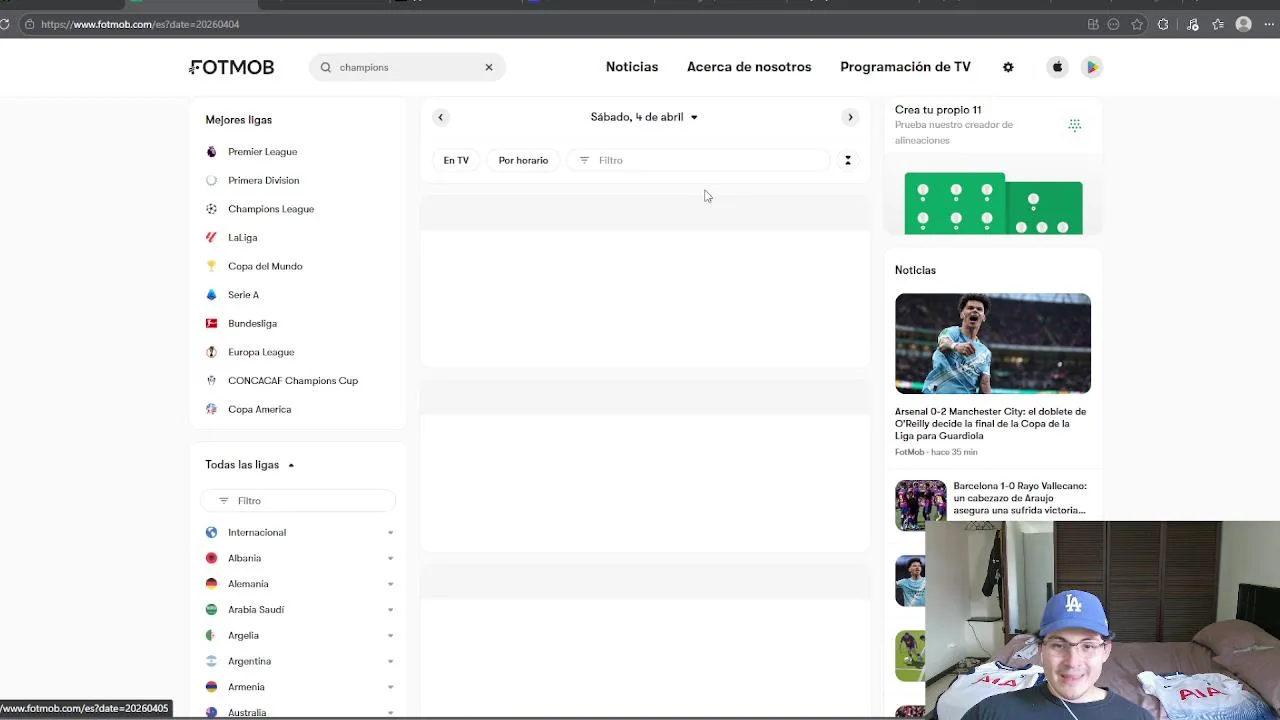This screenshot has height=720, width=1280.
Task: Click the Alemania flag icon
Action: [211, 584]
